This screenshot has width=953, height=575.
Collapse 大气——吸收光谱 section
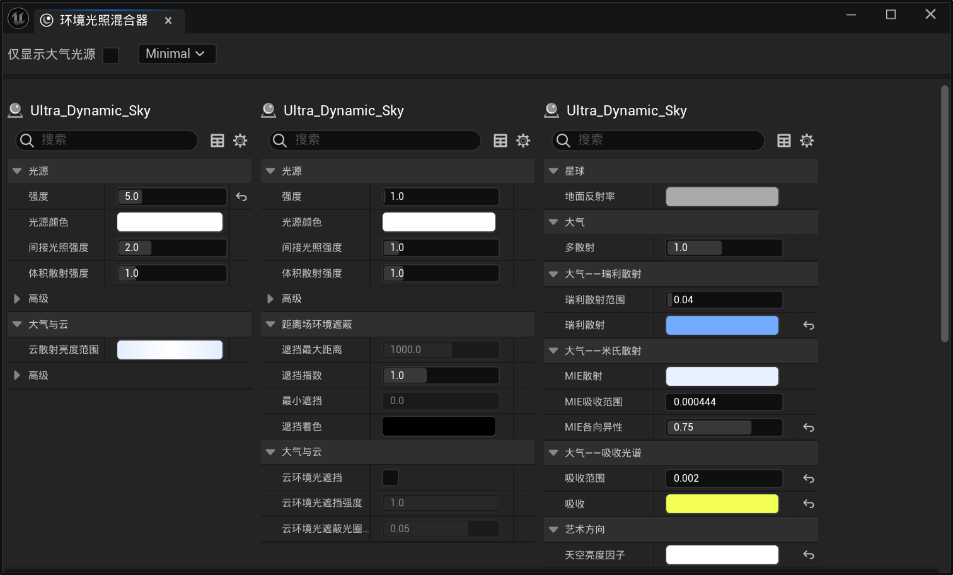point(553,452)
